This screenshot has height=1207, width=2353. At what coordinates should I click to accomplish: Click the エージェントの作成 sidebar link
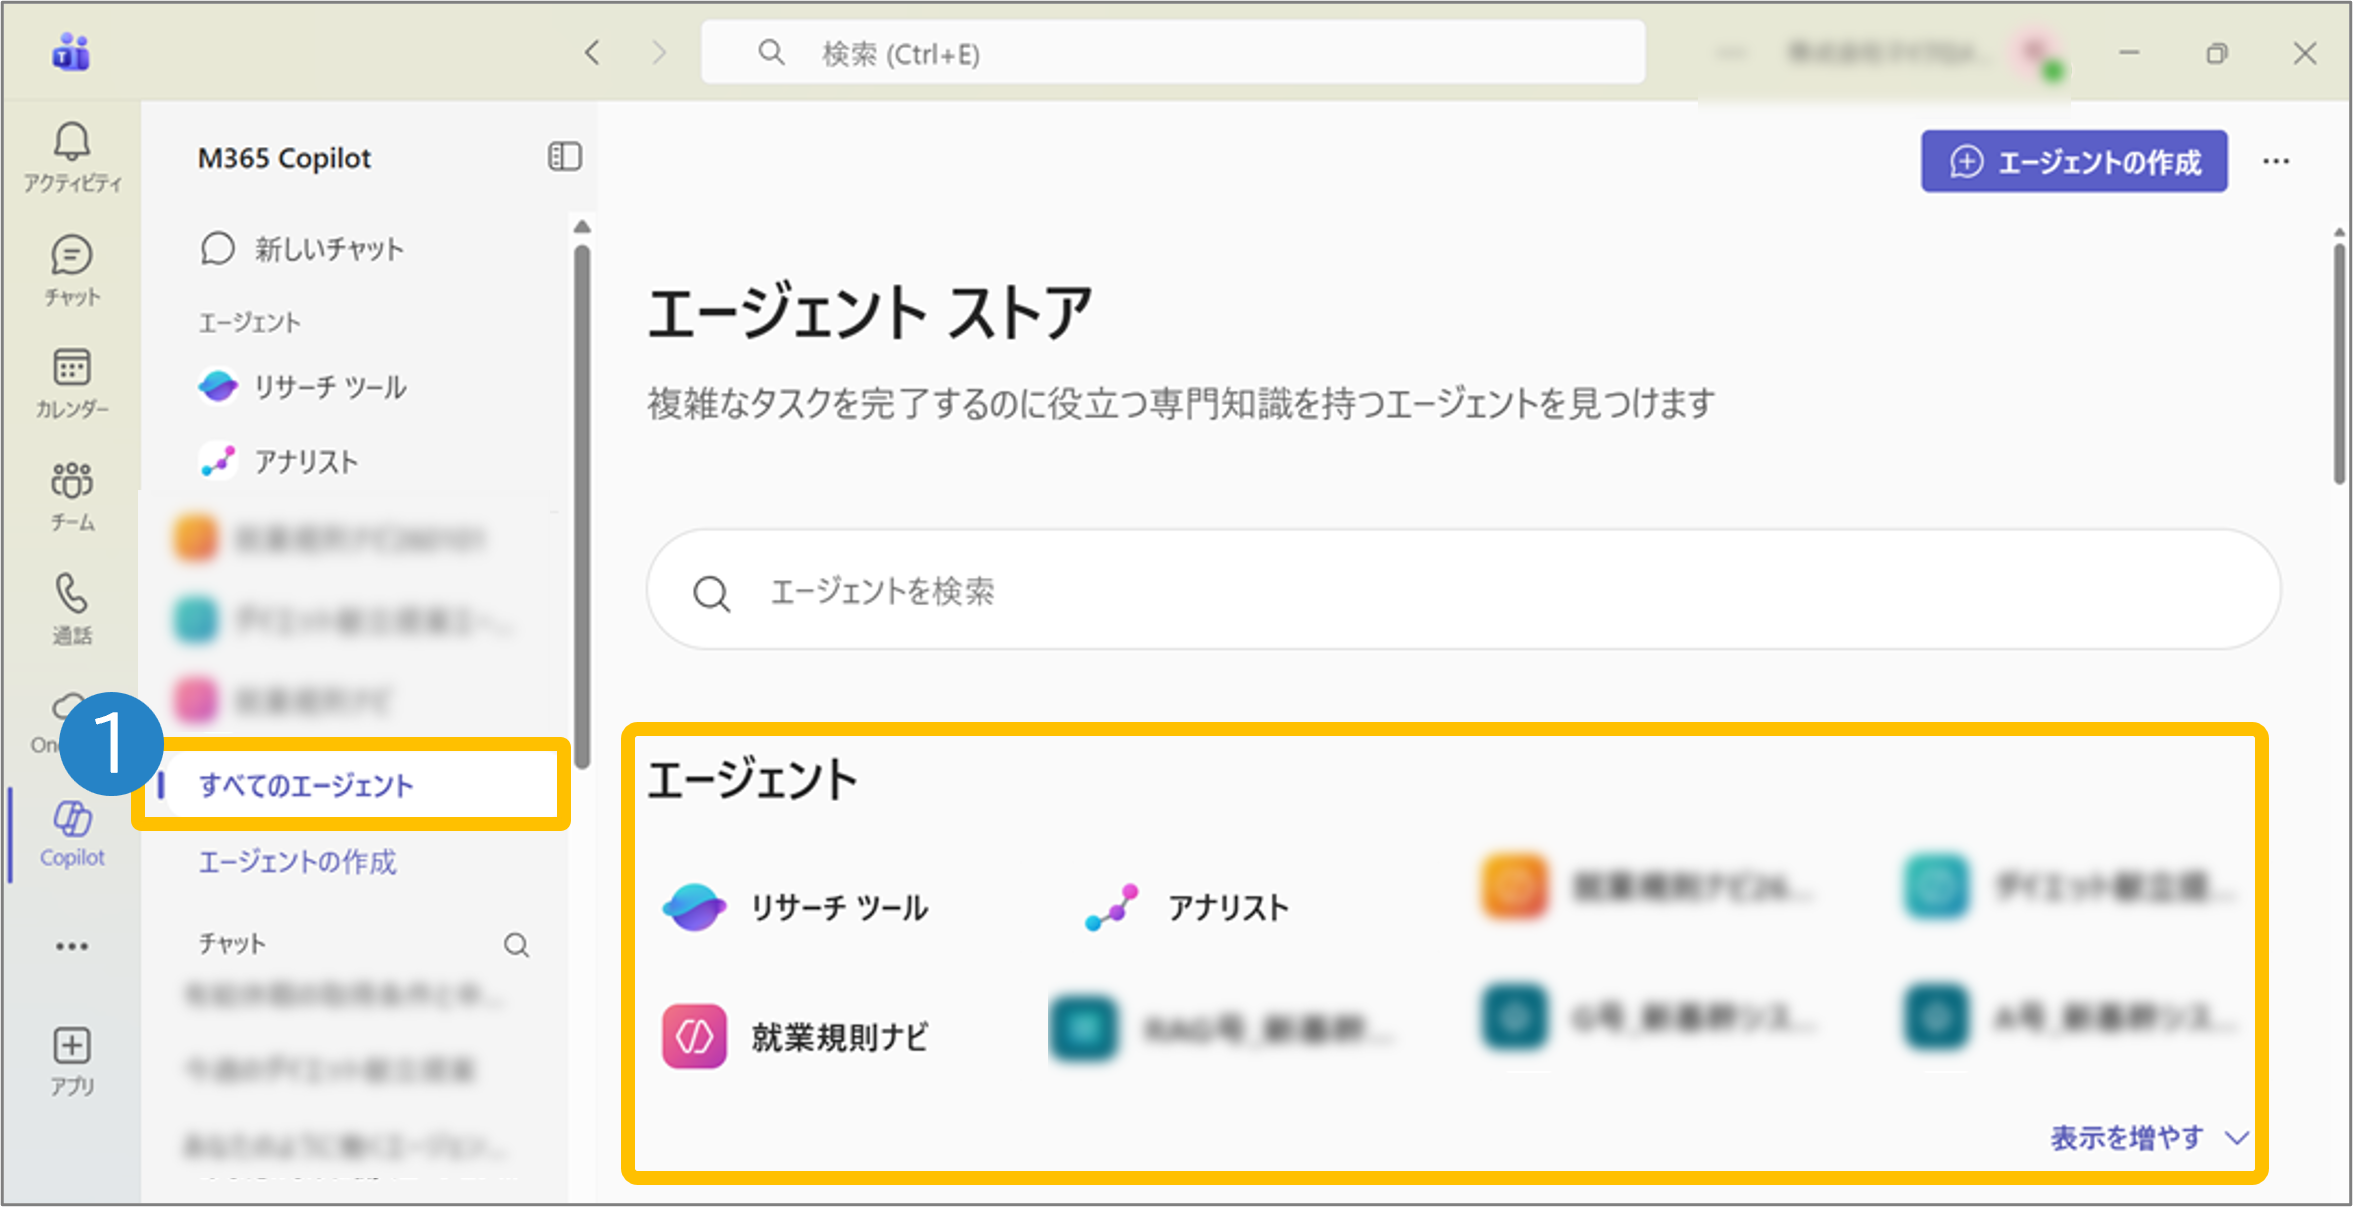(x=297, y=862)
